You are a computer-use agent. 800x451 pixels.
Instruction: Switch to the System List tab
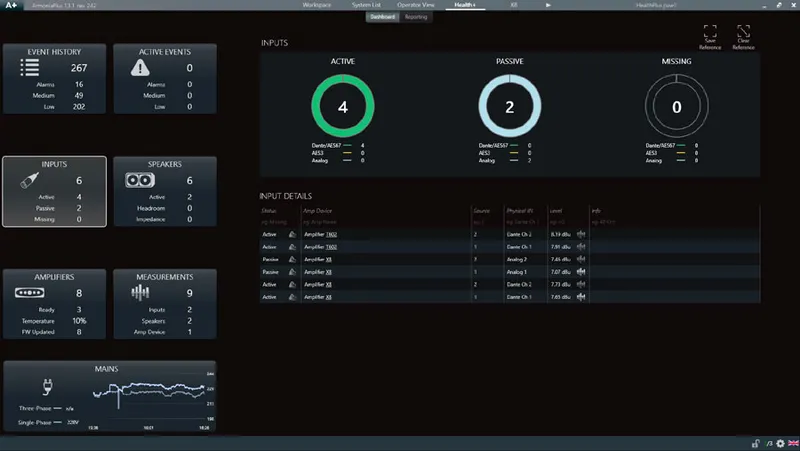[x=366, y=5]
